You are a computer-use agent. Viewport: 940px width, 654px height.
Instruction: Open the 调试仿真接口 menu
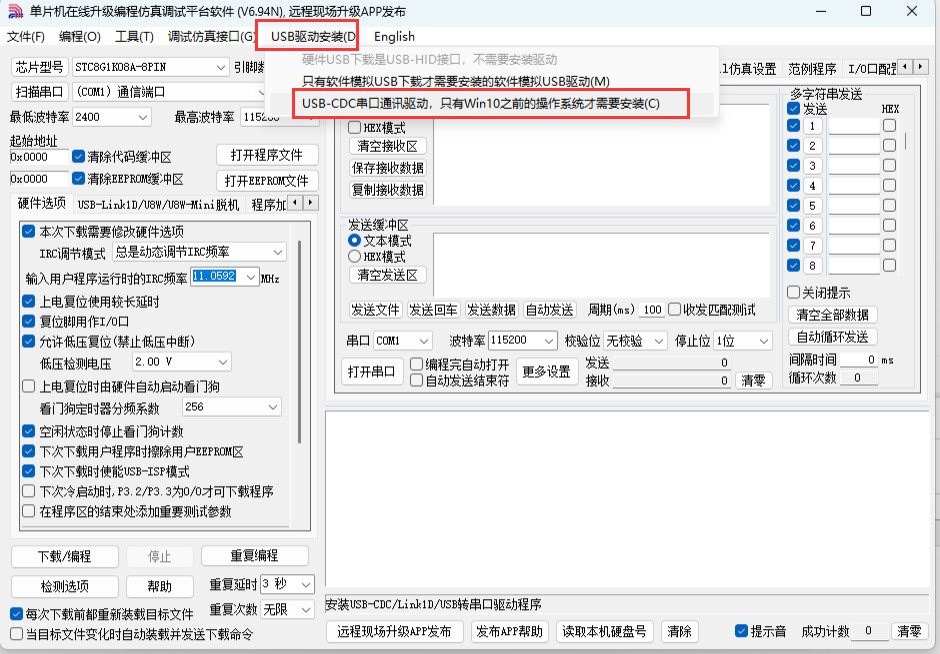tap(212, 37)
